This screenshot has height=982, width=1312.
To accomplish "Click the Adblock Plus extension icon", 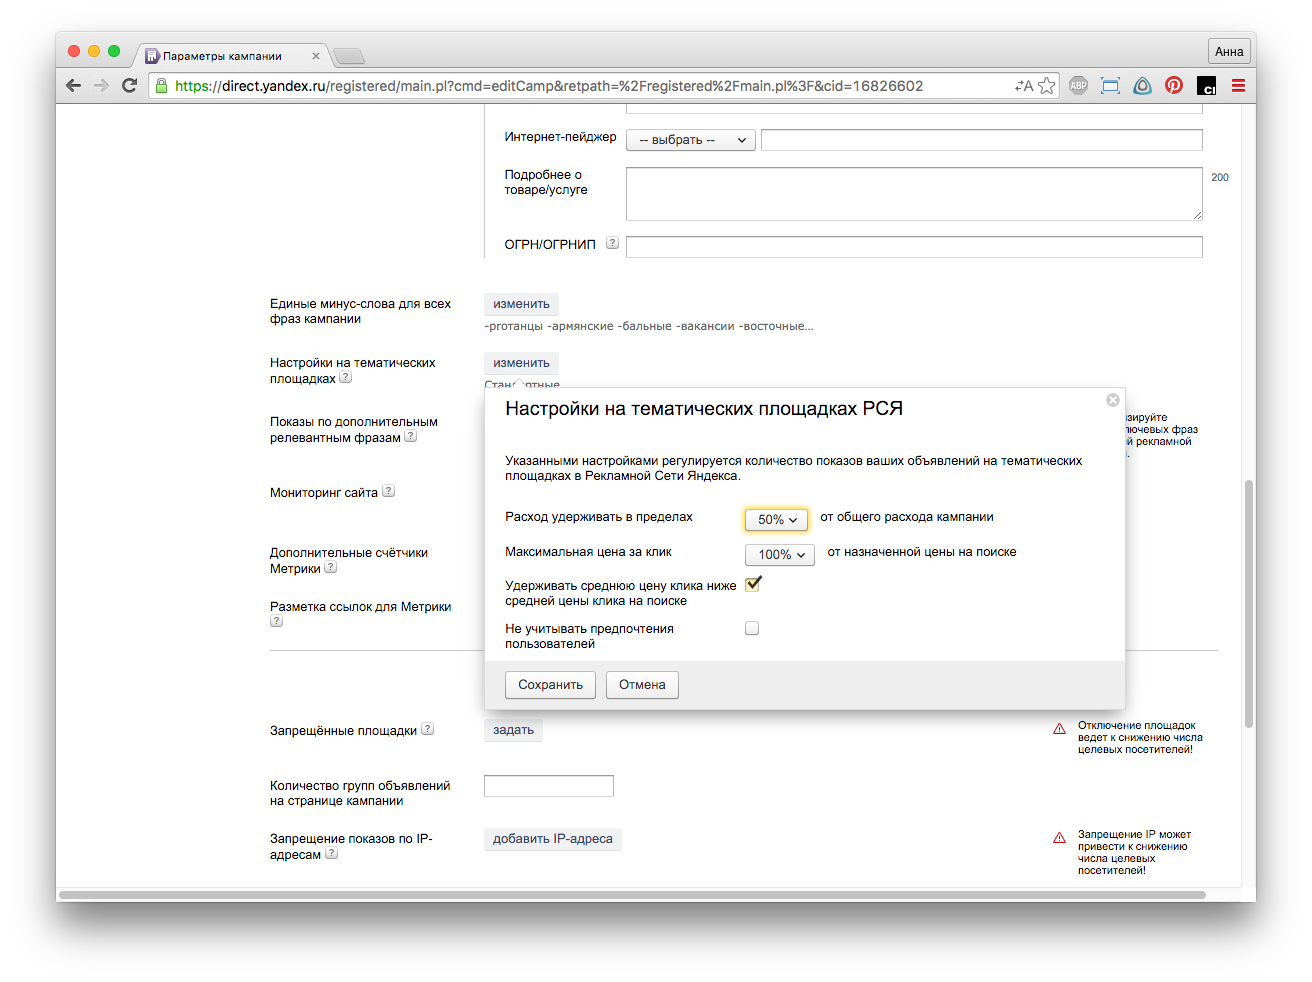I will coord(1078,86).
